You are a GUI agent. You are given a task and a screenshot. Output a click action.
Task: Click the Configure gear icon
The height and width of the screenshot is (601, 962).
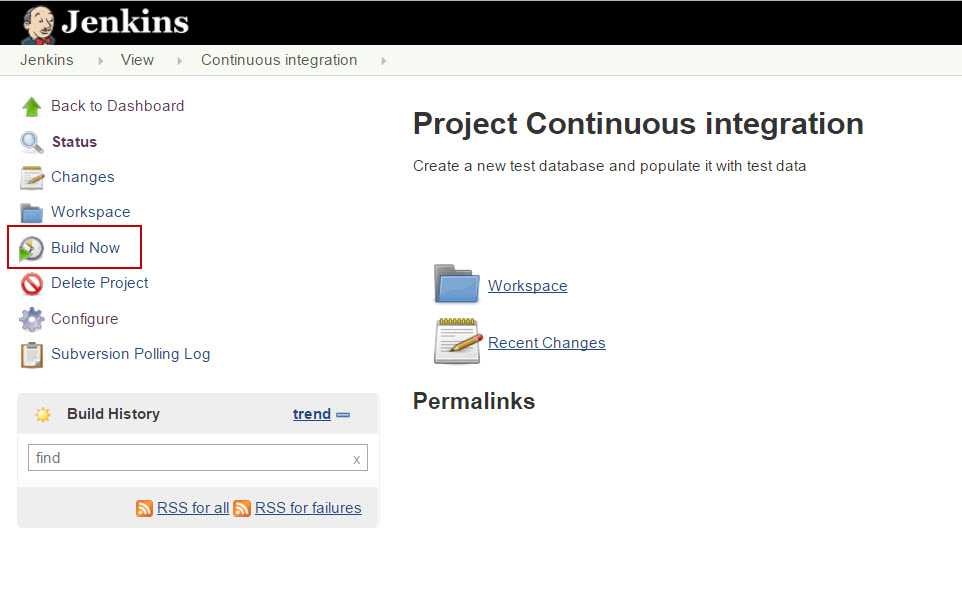click(x=32, y=319)
